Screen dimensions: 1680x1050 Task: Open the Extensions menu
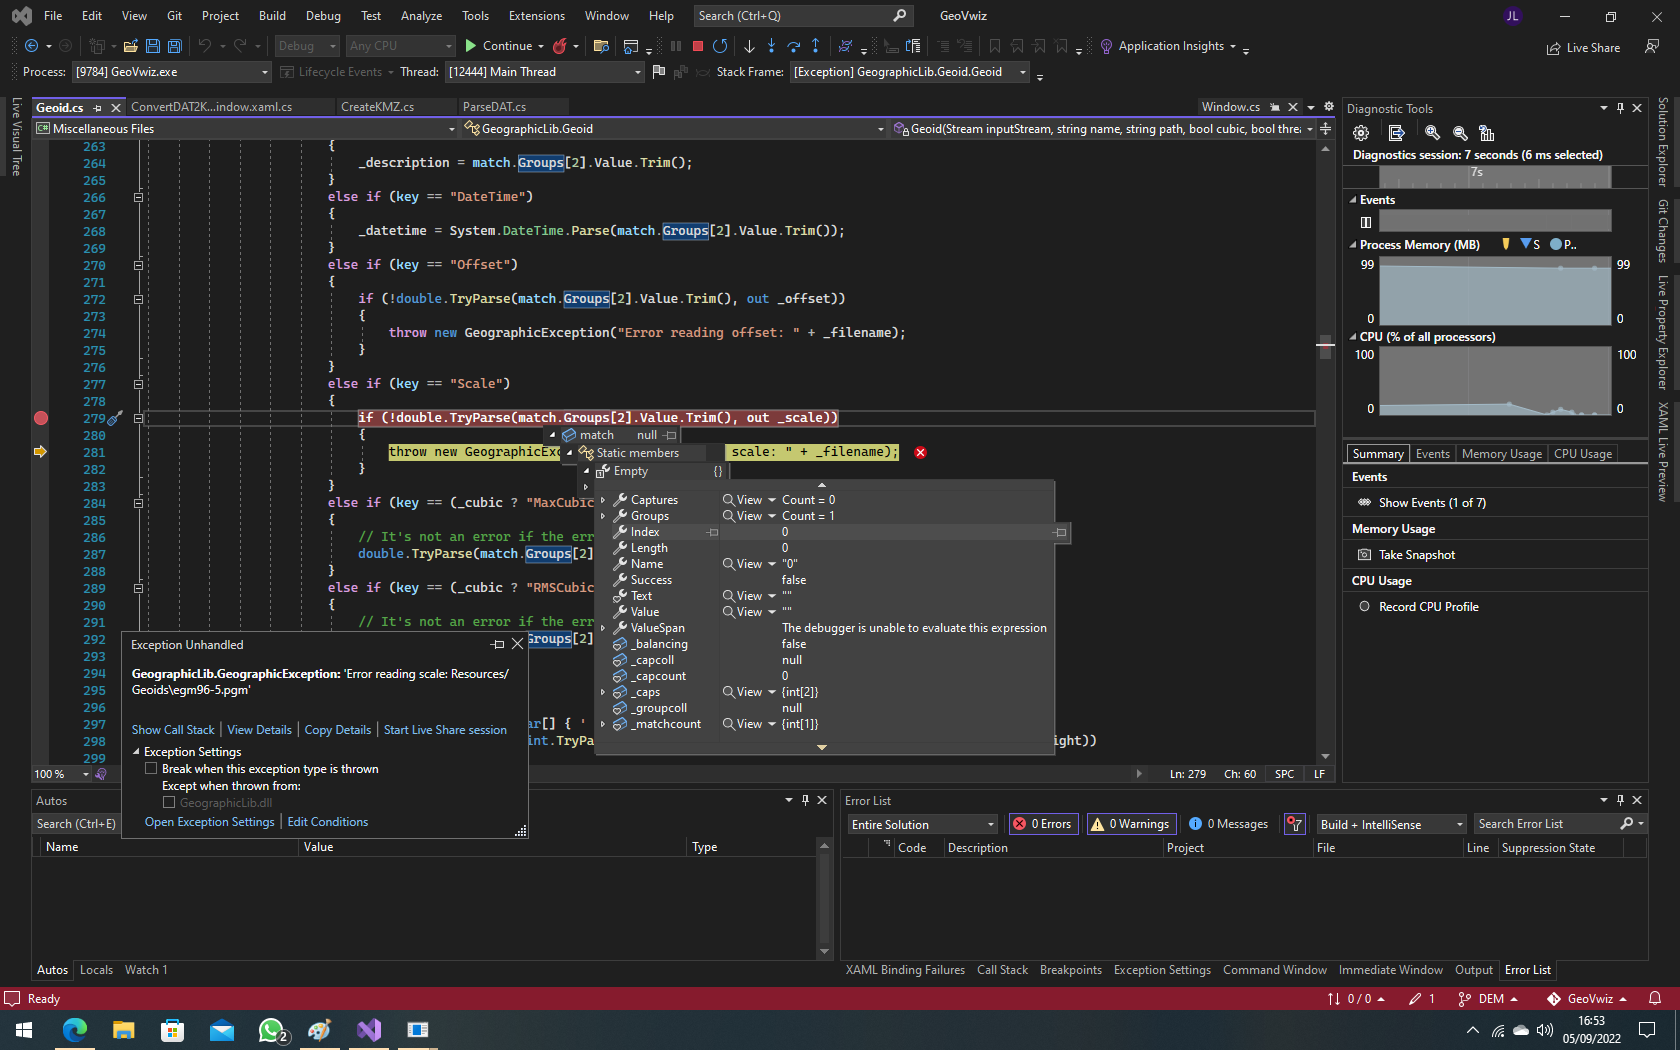pos(537,16)
